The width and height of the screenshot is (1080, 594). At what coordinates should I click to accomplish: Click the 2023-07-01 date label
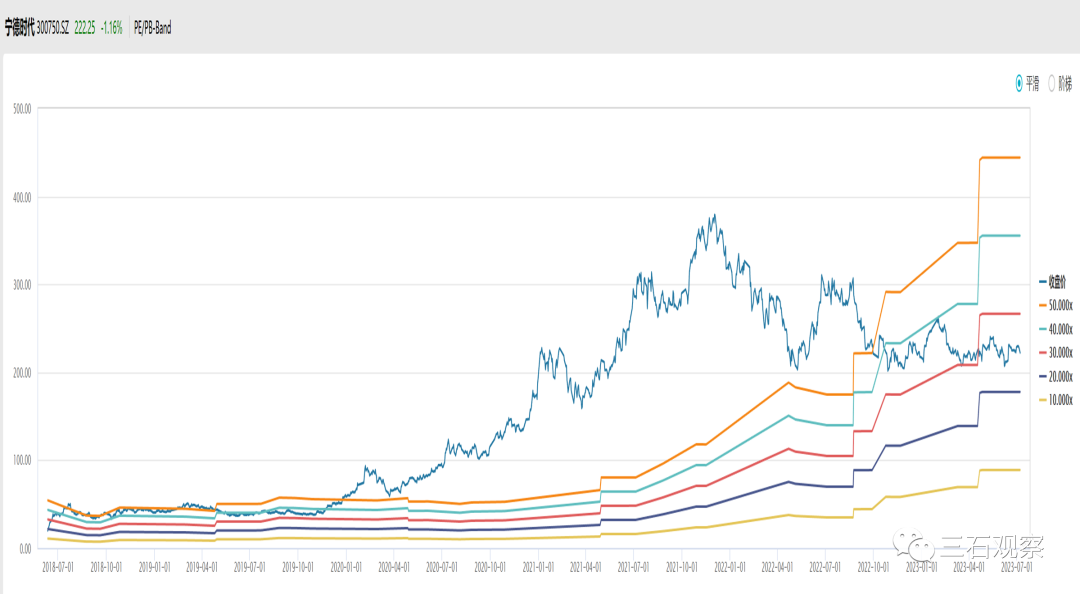(1016, 567)
